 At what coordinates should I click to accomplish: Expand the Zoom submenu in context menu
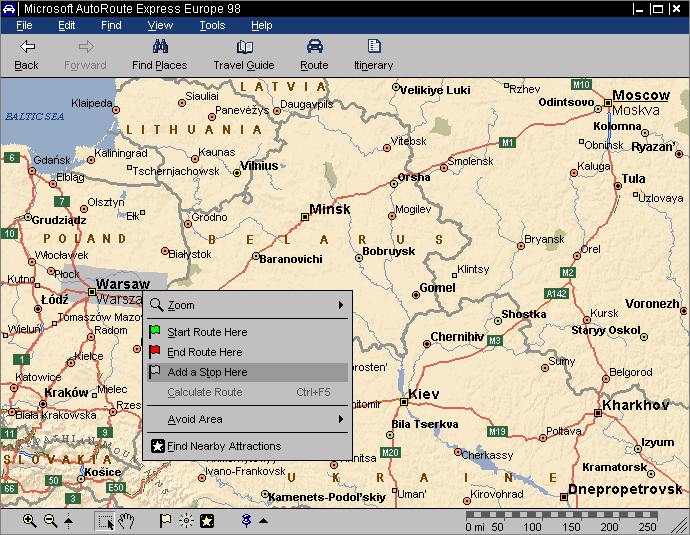247,305
